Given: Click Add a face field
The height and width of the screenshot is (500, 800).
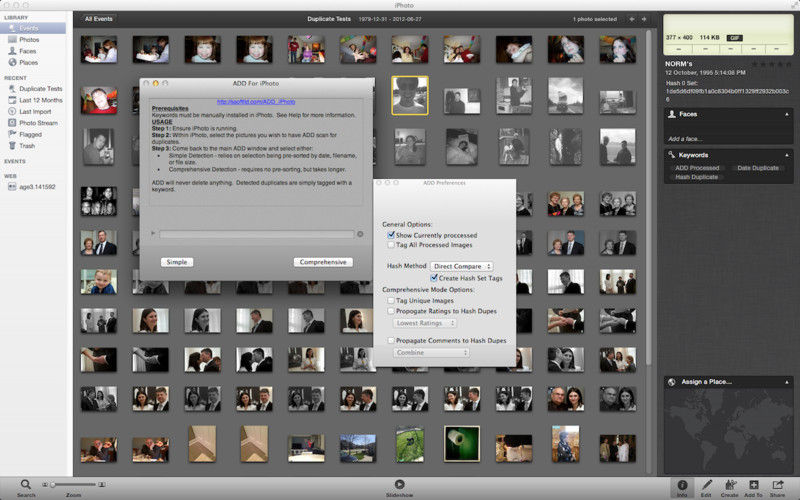Looking at the screenshot, I should pyautogui.click(x=685, y=139).
